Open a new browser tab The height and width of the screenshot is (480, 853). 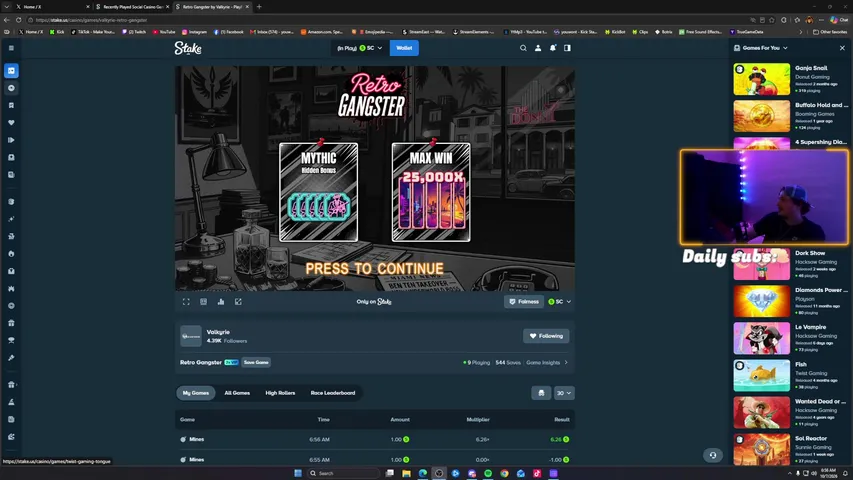click(x=259, y=7)
